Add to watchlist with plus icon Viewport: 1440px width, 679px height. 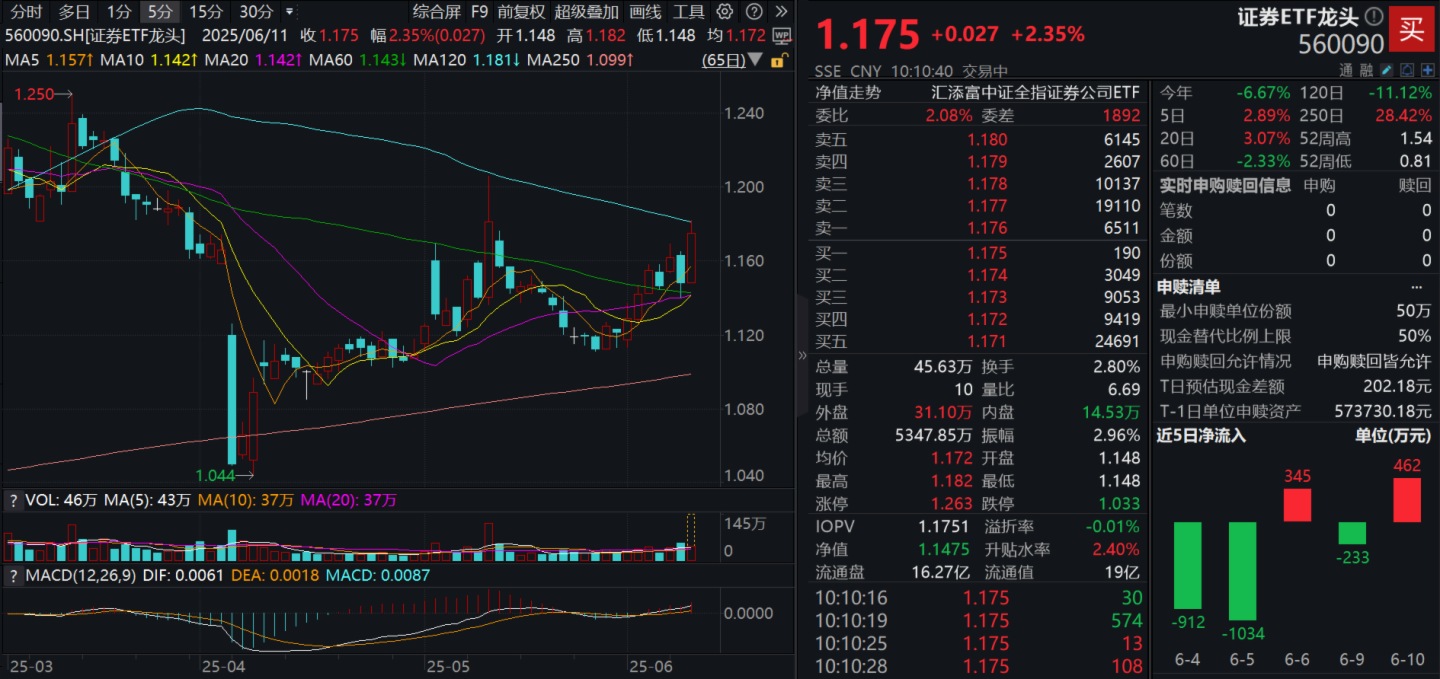[x=1427, y=71]
